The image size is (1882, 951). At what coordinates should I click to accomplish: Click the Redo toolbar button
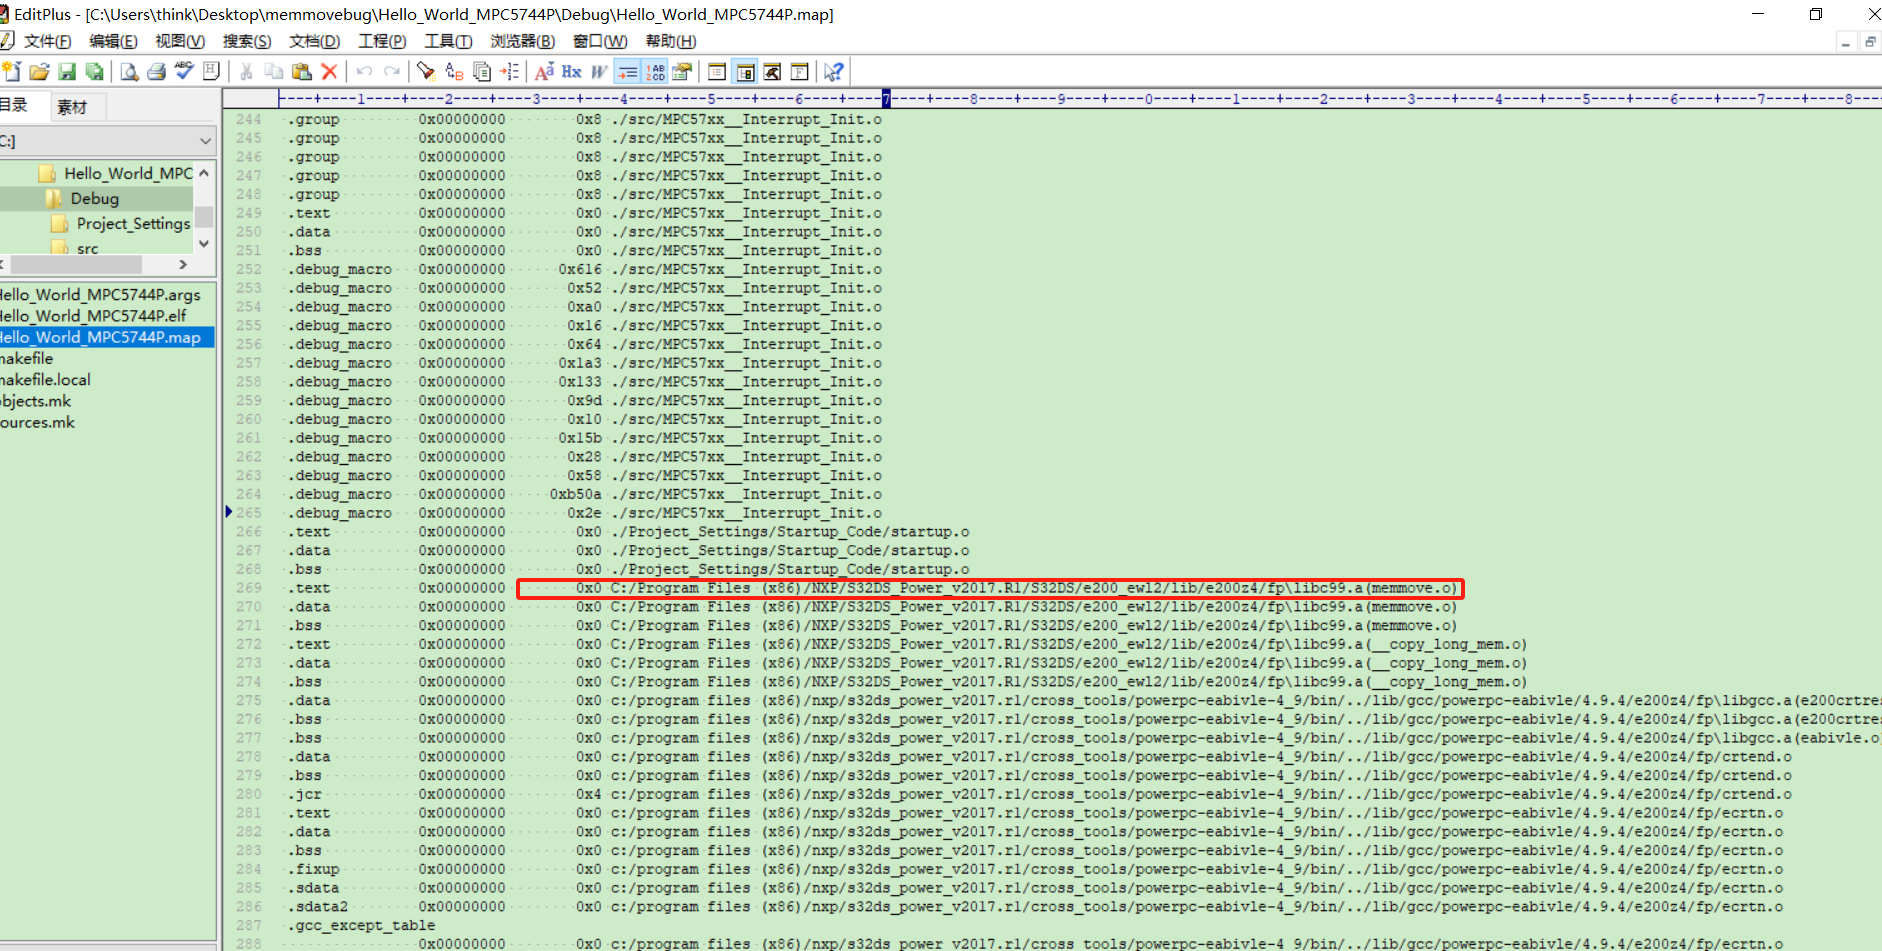tap(391, 71)
